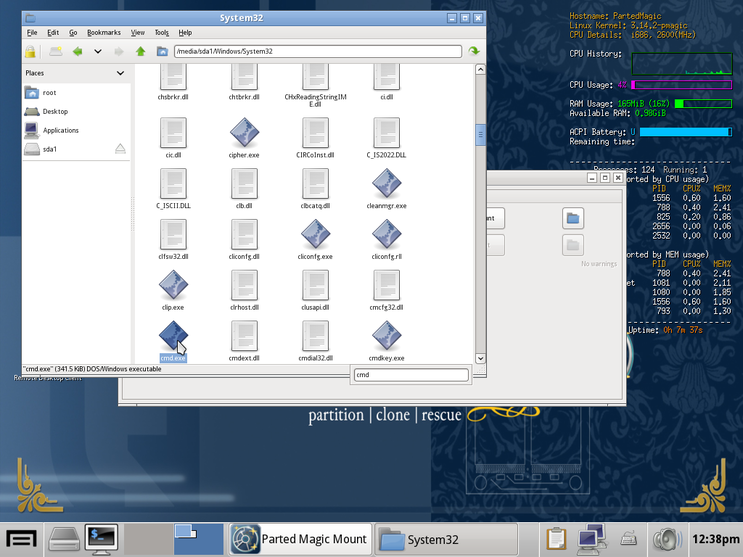The width and height of the screenshot is (743, 557).
Task: Select the cic.dll file
Action: [173, 137]
